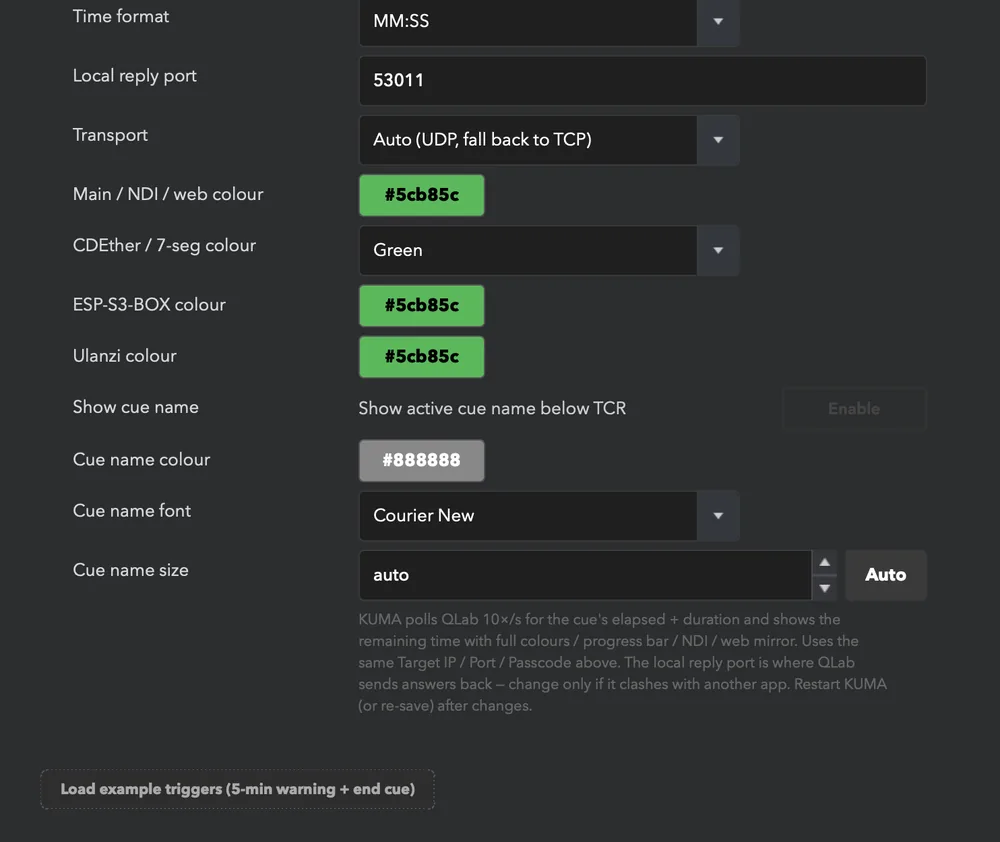The image size is (1000, 842).
Task: Enable show active cue name below TCR
Action: click(x=854, y=409)
